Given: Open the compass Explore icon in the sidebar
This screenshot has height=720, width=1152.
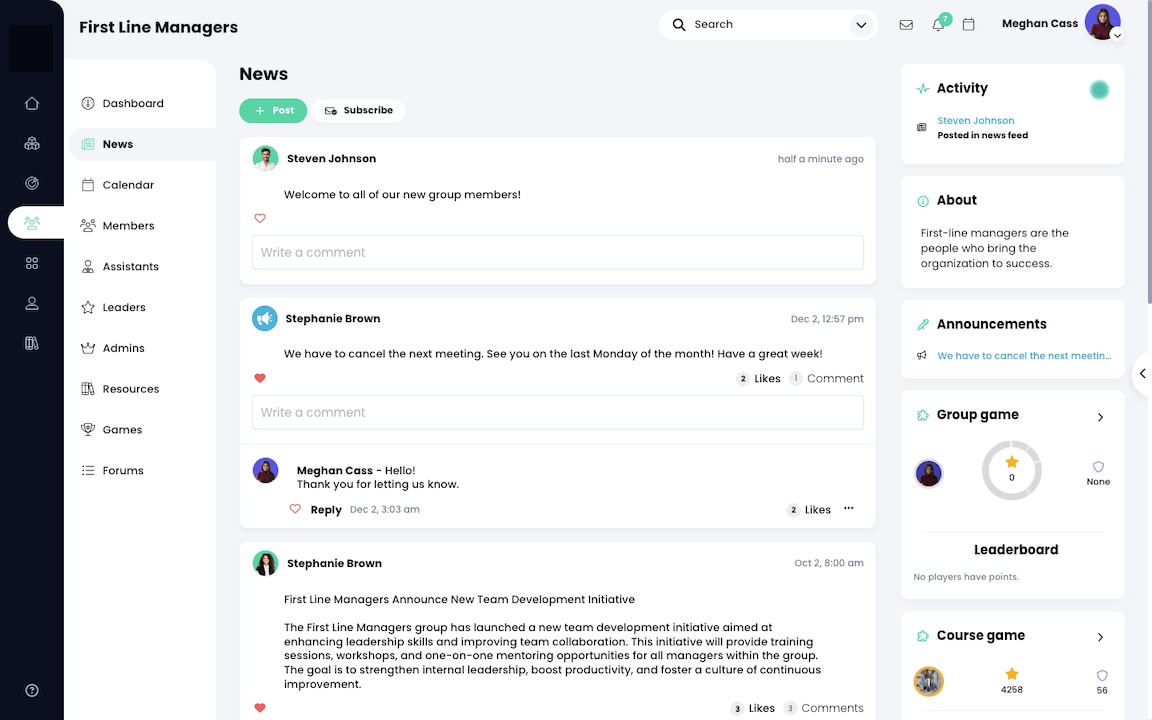Looking at the screenshot, I should (x=31, y=183).
